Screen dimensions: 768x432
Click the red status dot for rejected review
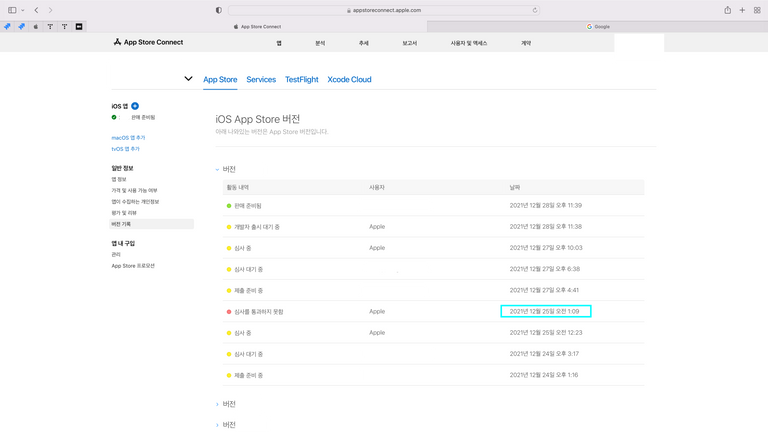tap(229, 312)
